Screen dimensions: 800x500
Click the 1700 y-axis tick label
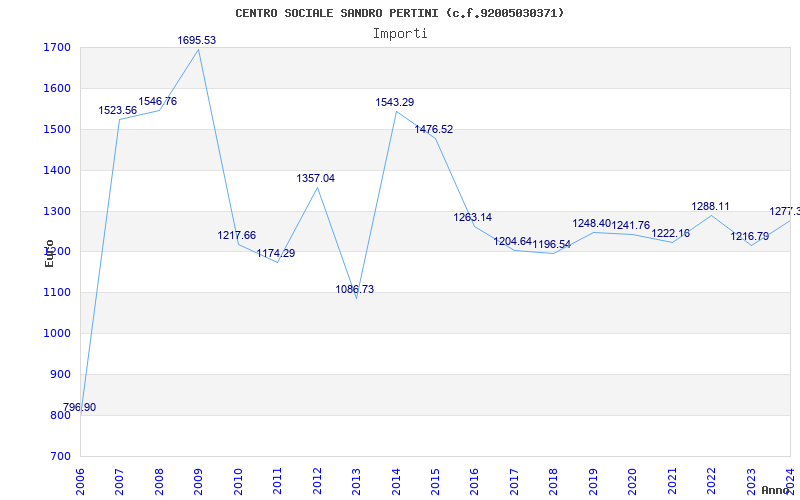click(57, 48)
